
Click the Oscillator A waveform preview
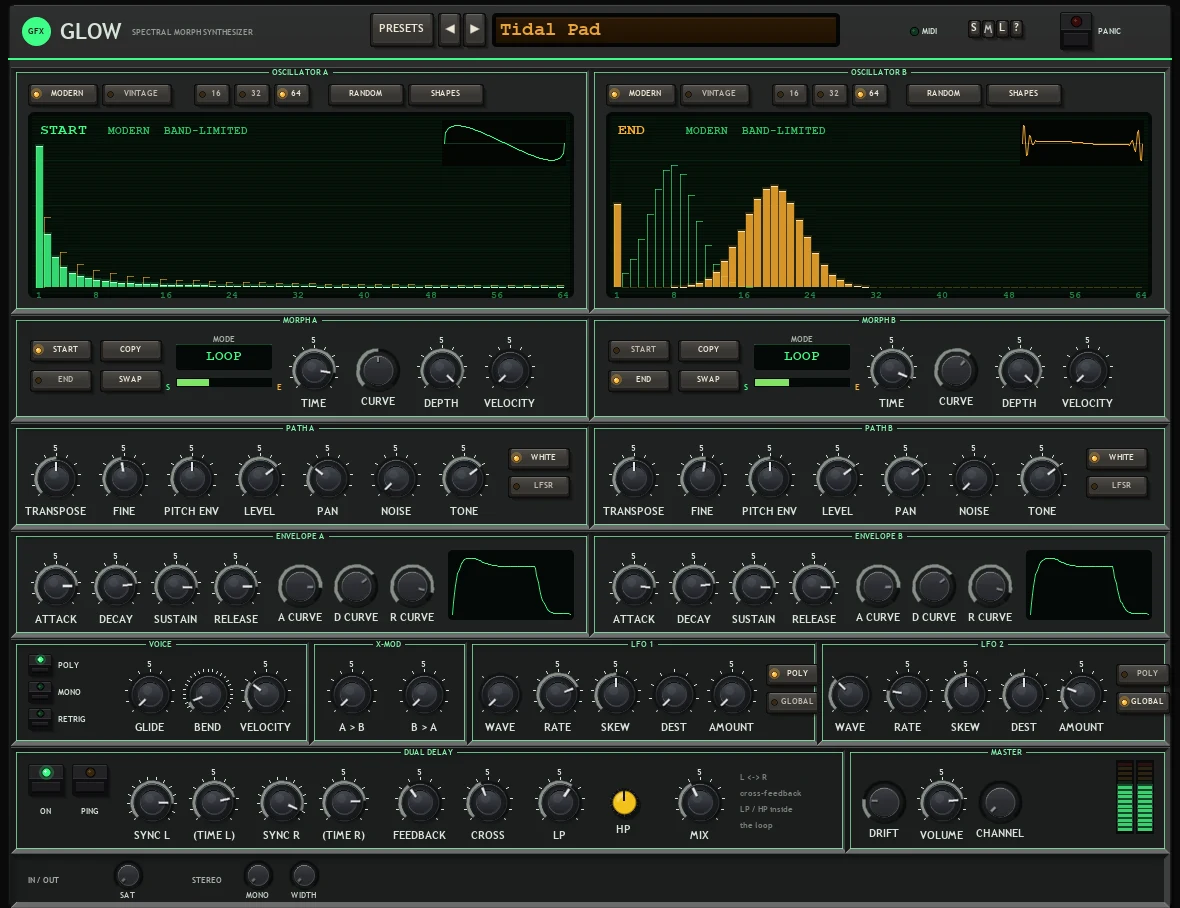(504, 143)
